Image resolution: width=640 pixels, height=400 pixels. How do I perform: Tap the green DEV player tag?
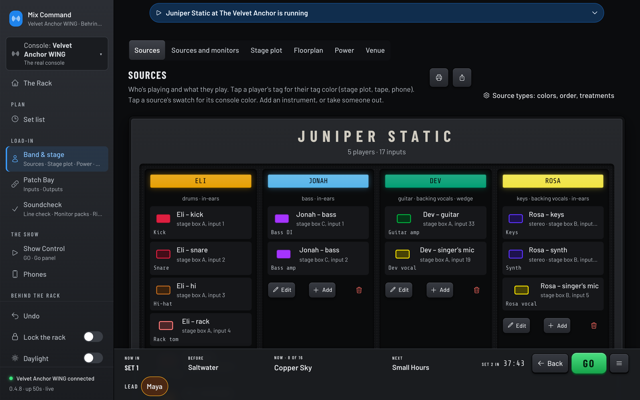coord(436,181)
